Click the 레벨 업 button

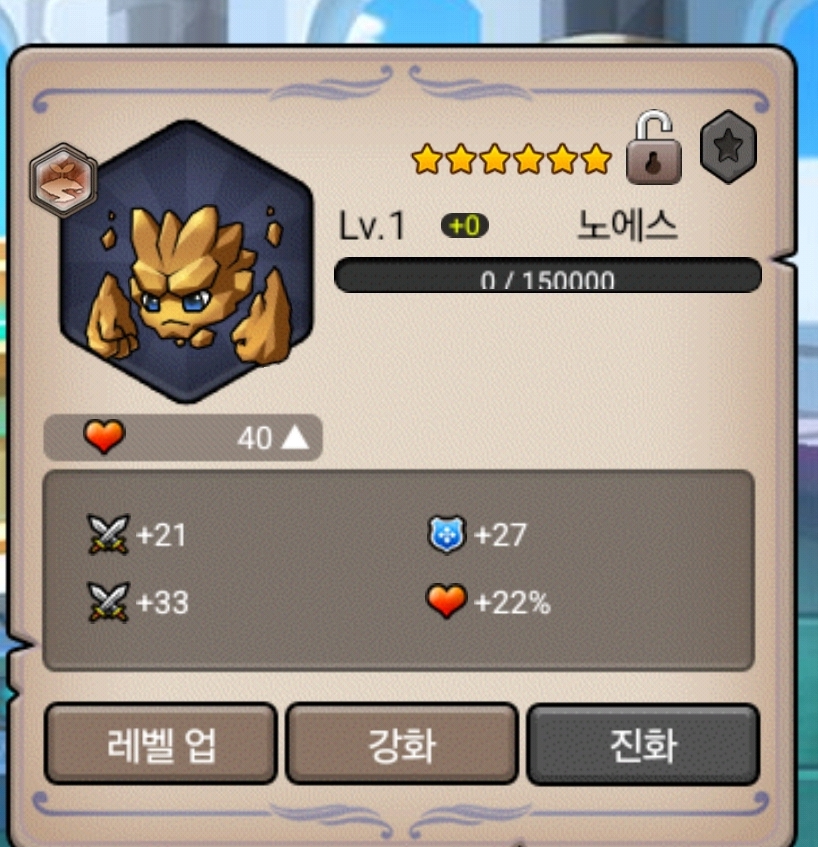[x=161, y=744]
